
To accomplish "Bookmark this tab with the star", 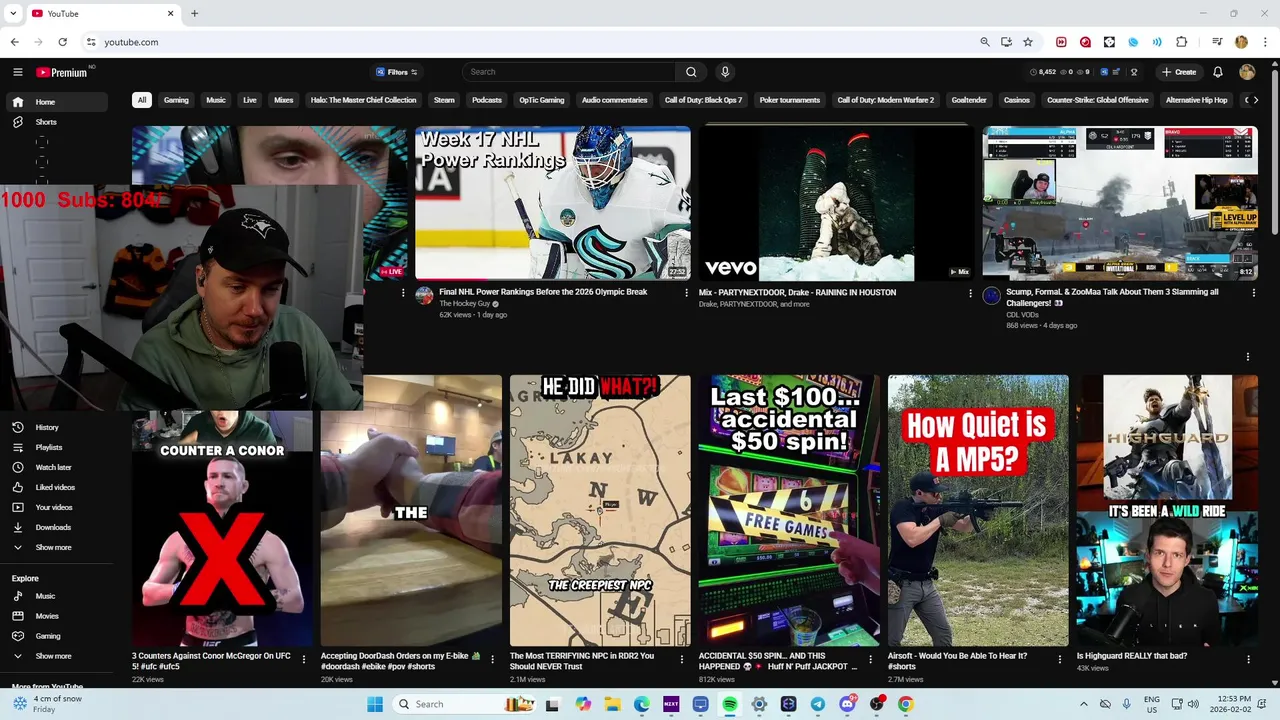I will tap(1028, 42).
